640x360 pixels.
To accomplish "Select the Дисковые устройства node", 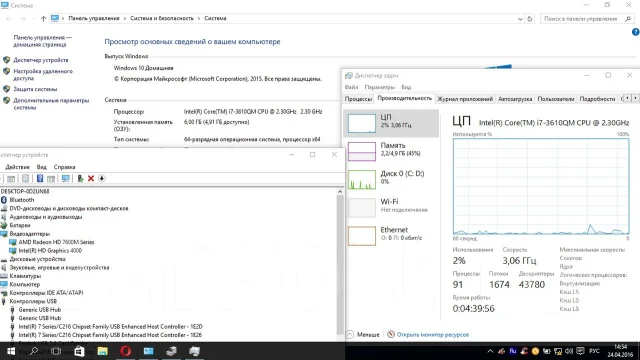I will (38, 259).
